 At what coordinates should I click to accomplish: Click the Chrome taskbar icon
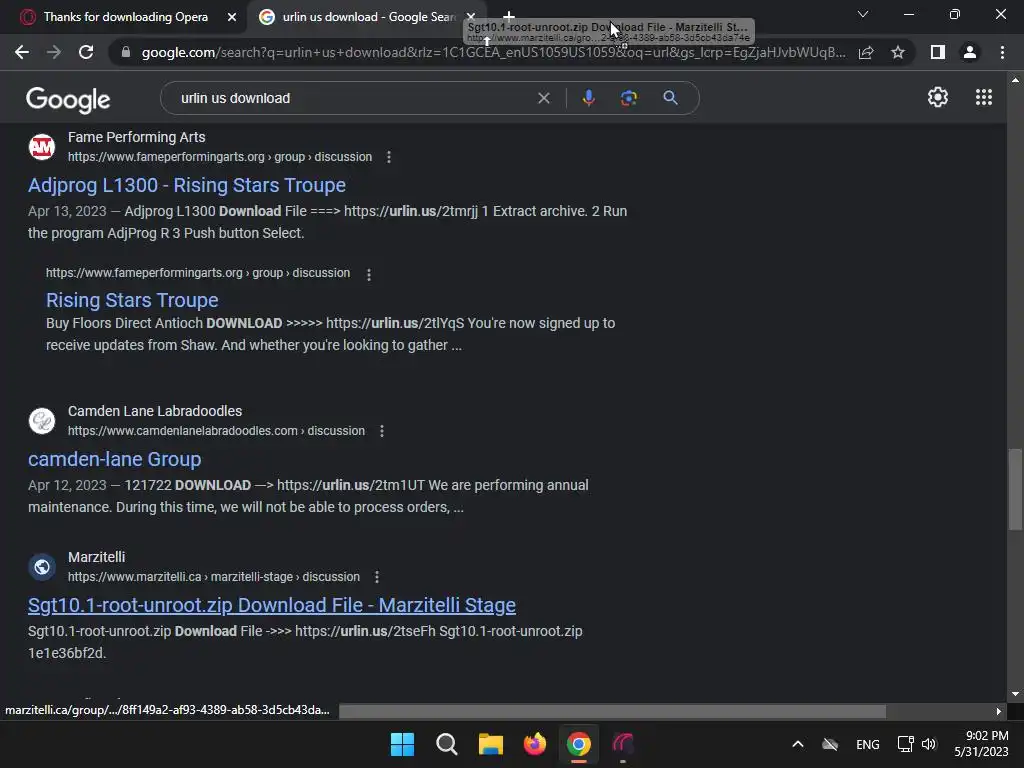click(x=579, y=744)
